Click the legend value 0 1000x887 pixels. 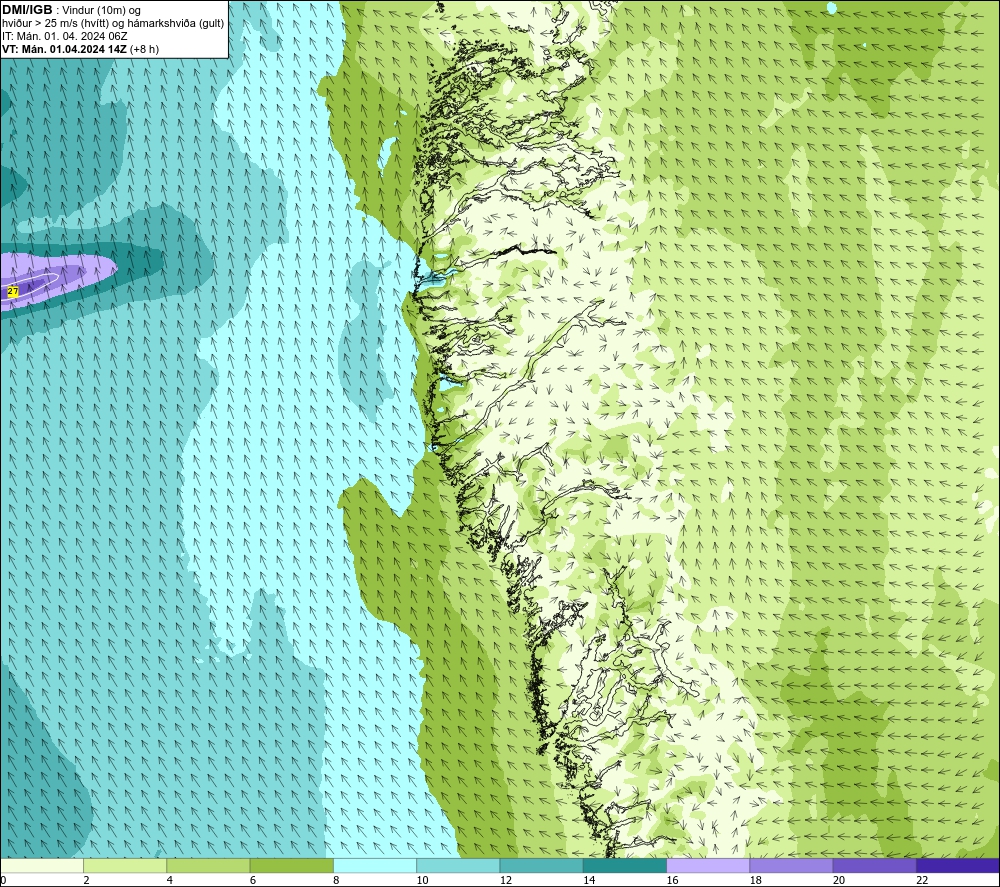[3, 880]
